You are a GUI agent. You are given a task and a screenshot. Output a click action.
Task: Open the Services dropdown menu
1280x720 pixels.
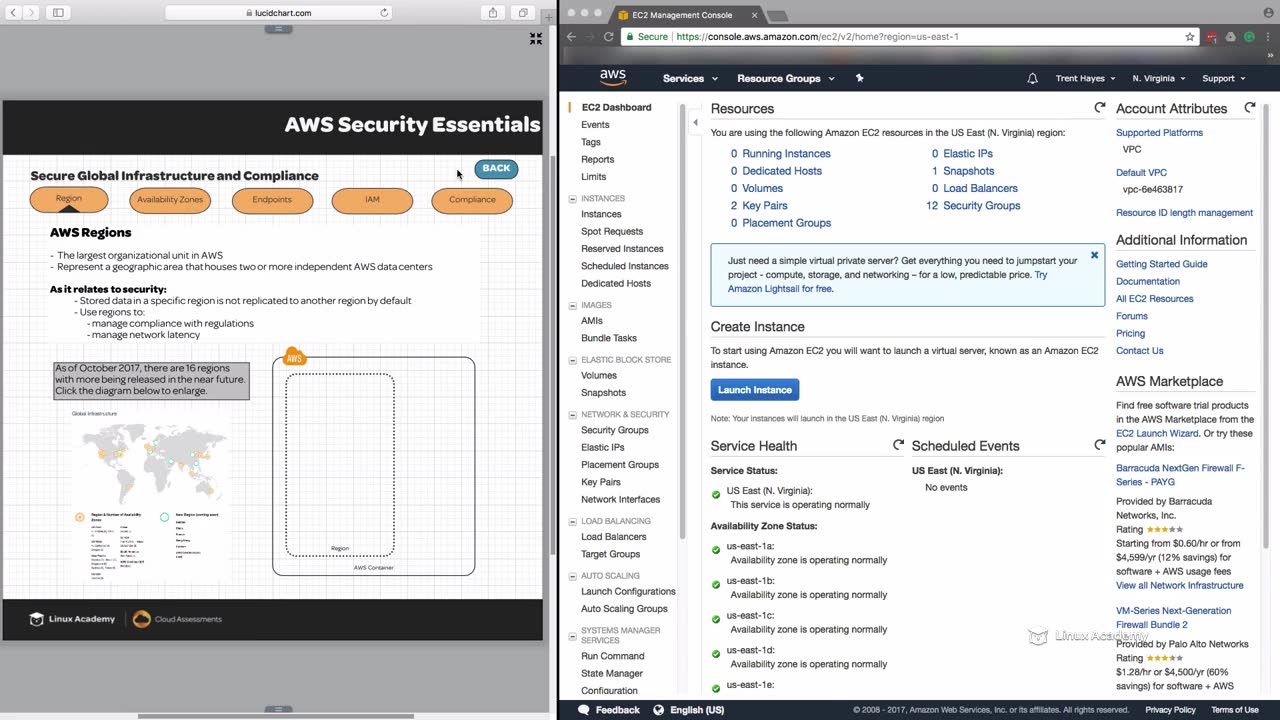coord(690,78)
